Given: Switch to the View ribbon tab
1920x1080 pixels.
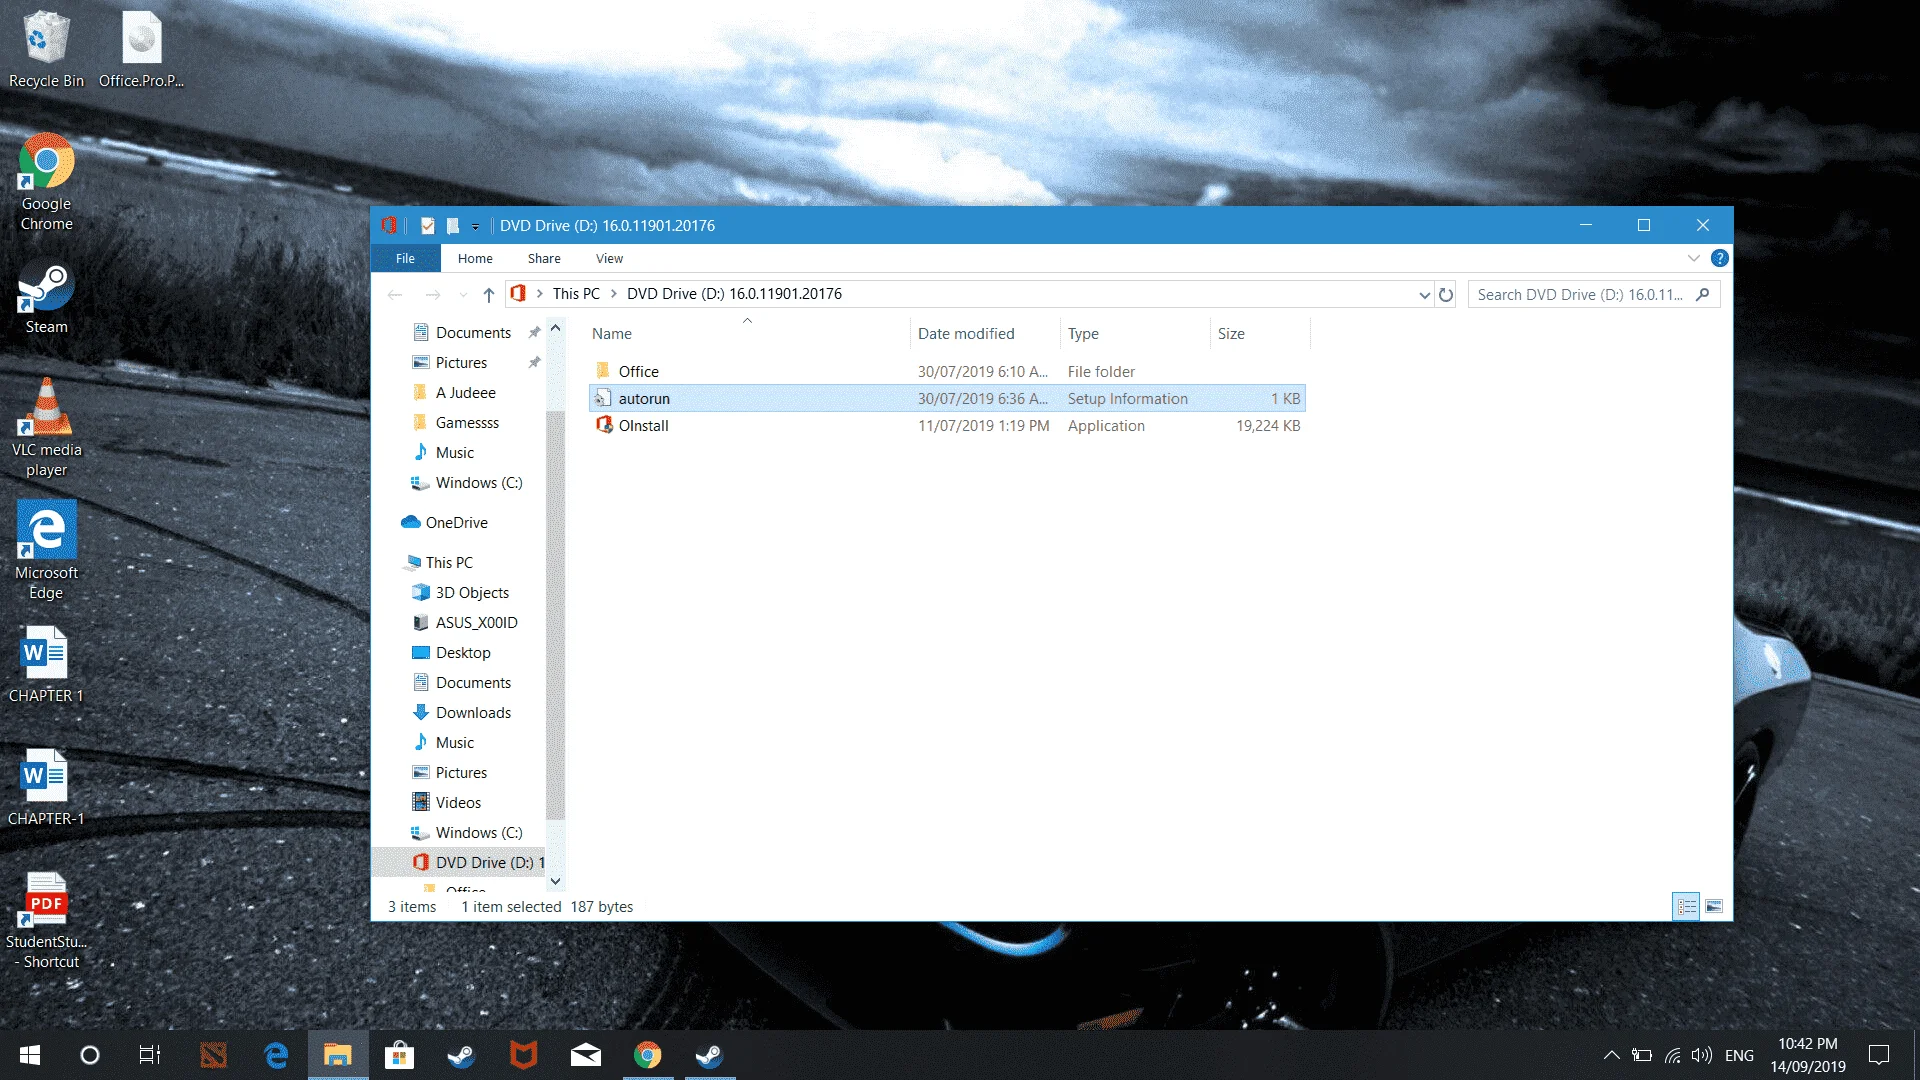Looking at the screenshot, I should 609,258.
